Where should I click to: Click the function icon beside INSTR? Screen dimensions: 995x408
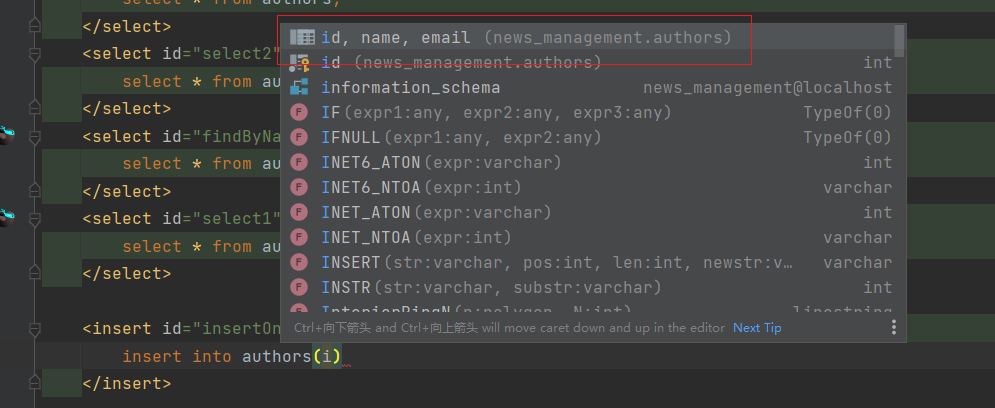click(x=299, y=287)
